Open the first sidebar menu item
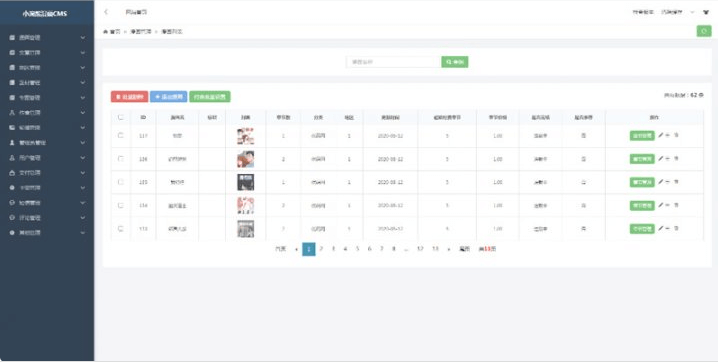 coord(47,38)
